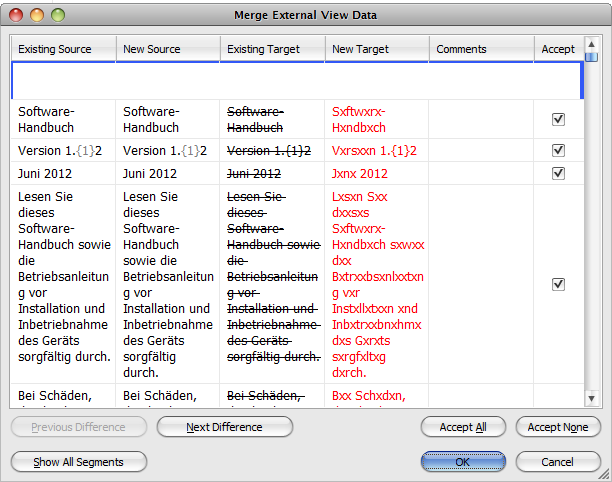Uncheck Accept for the Lesen Sie paragraph row
612x482 pixels.
[x=558, y=285]
